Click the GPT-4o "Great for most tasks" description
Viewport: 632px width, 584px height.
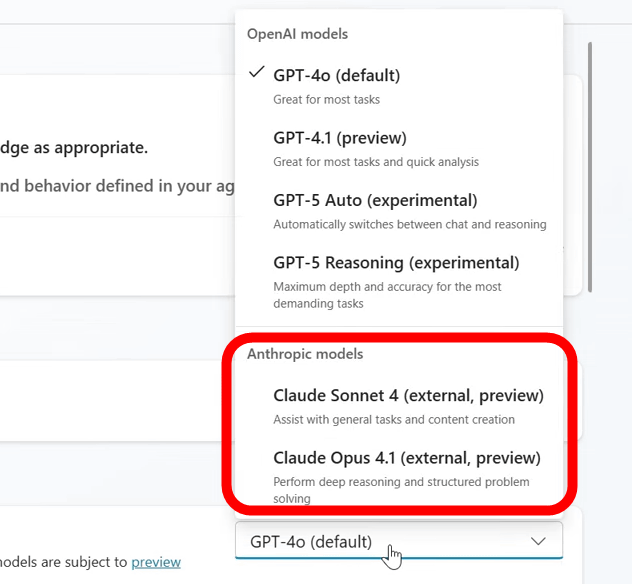pos(326,100)
